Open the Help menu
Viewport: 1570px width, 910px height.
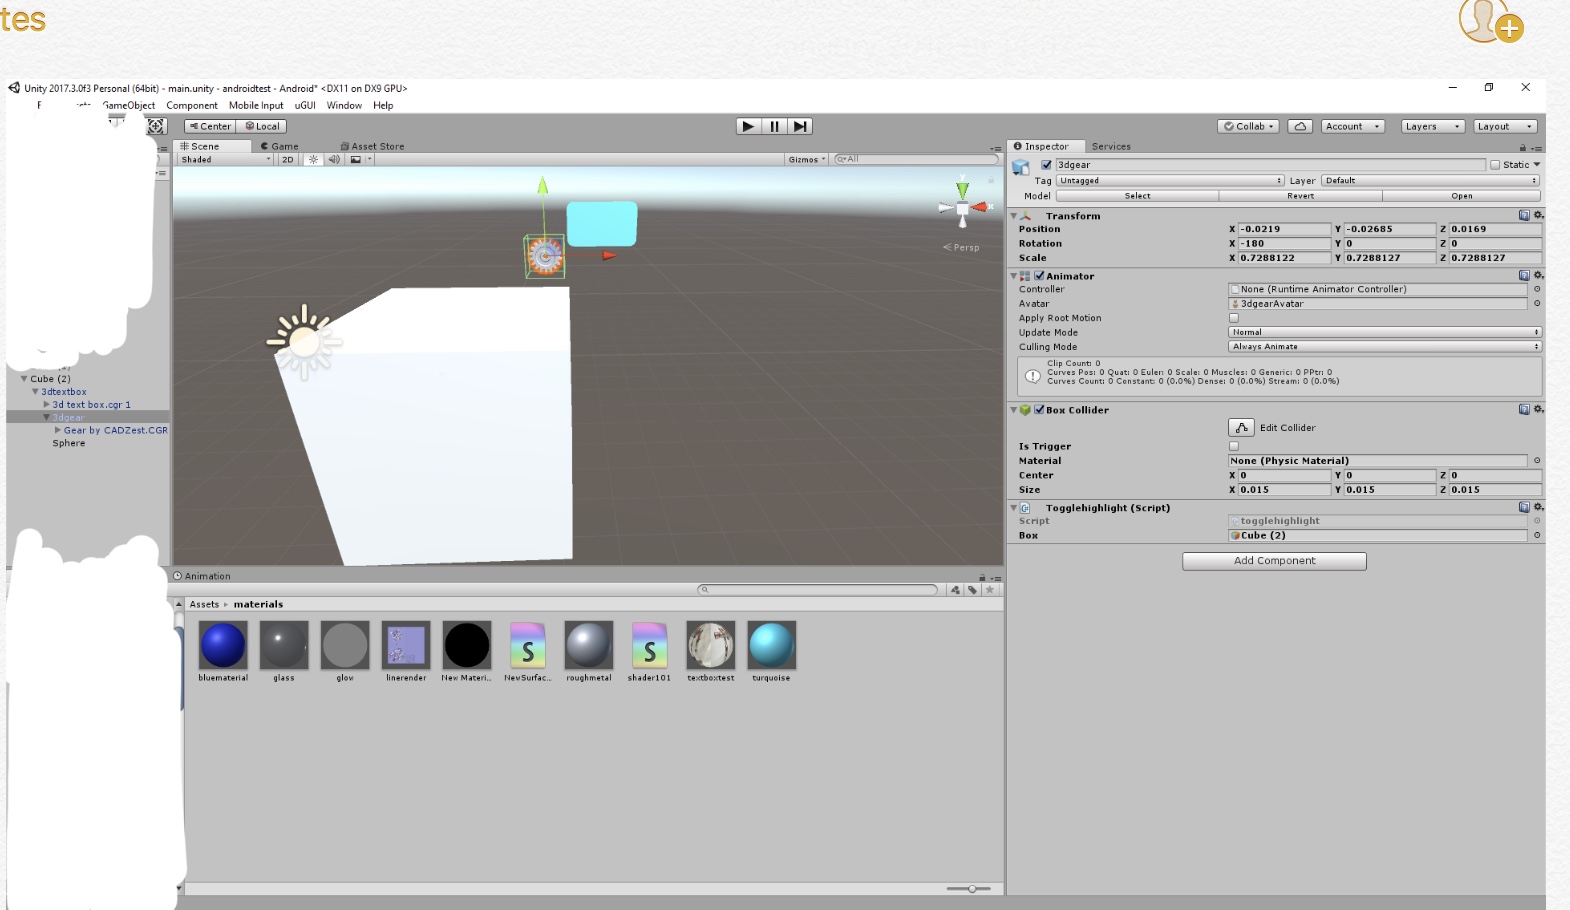pos(383,105)
